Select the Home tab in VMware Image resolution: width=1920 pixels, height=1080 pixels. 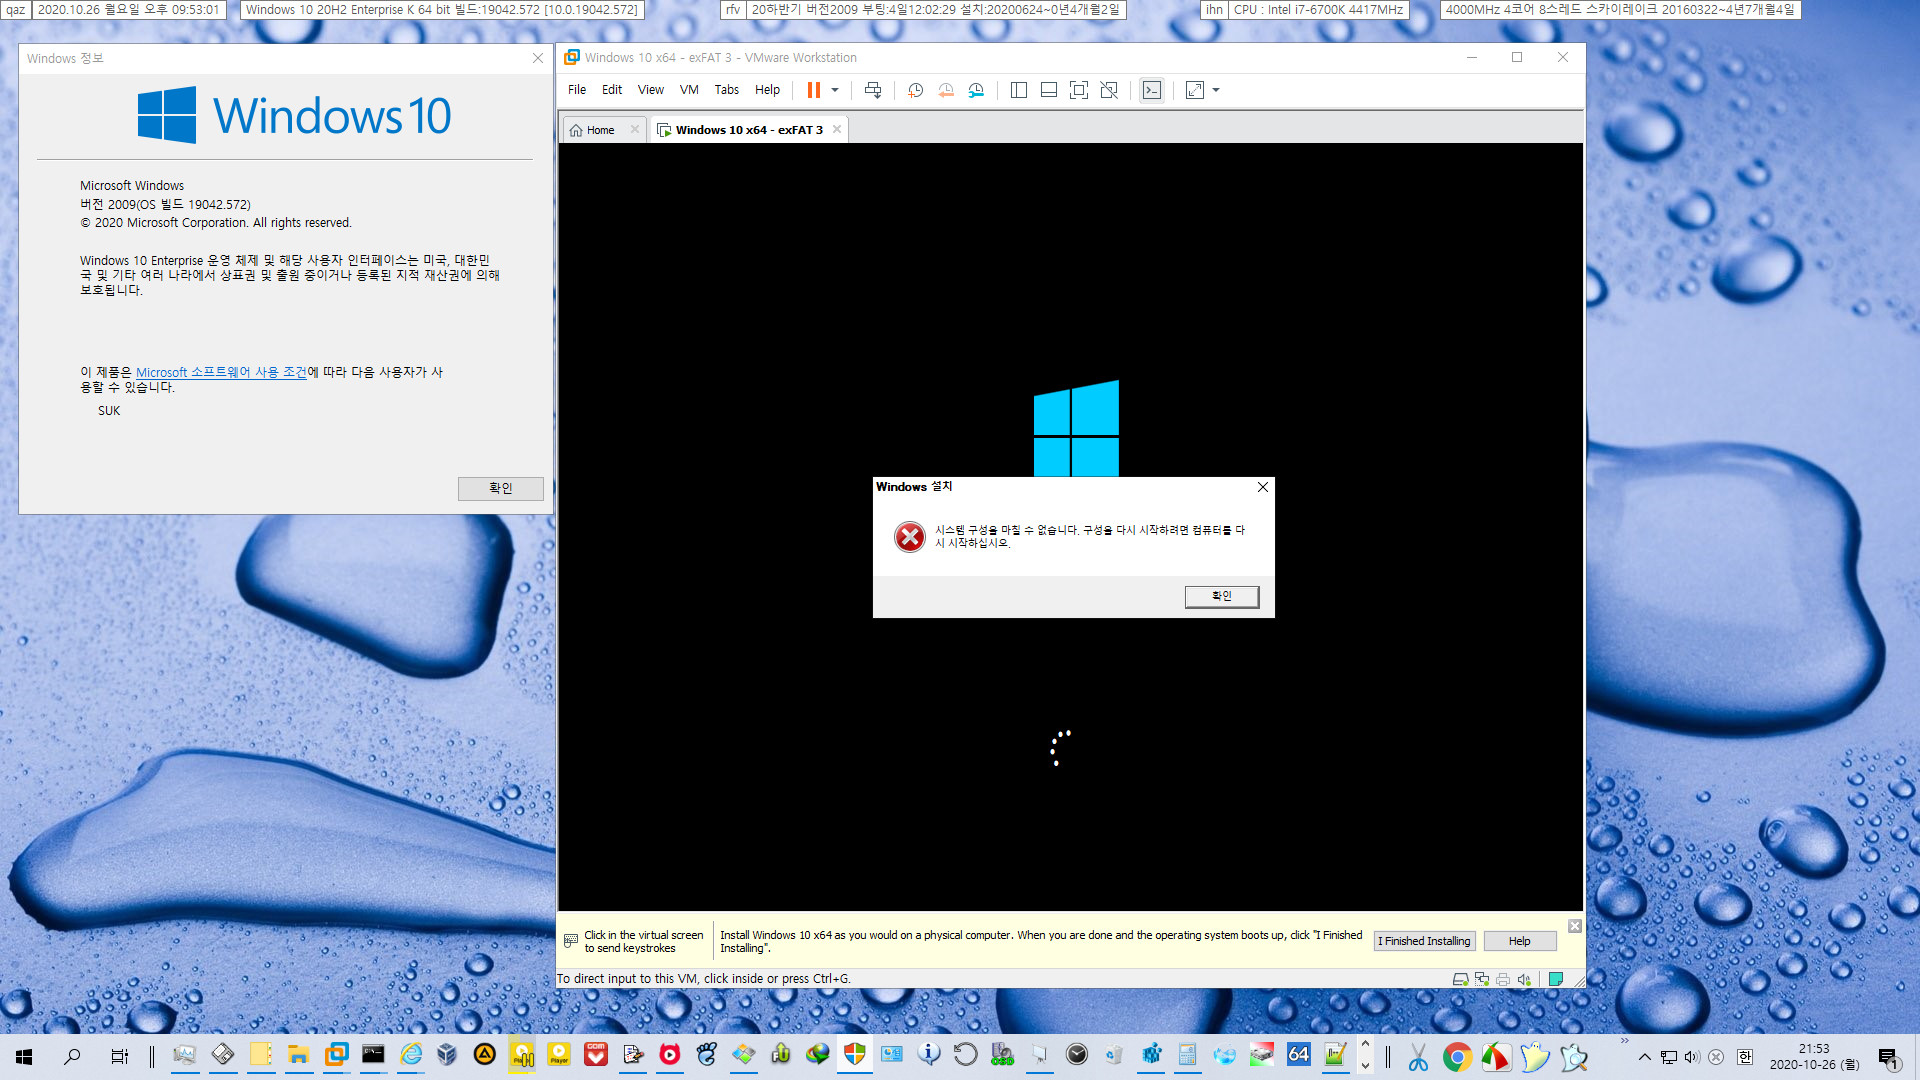coord(599,129)
